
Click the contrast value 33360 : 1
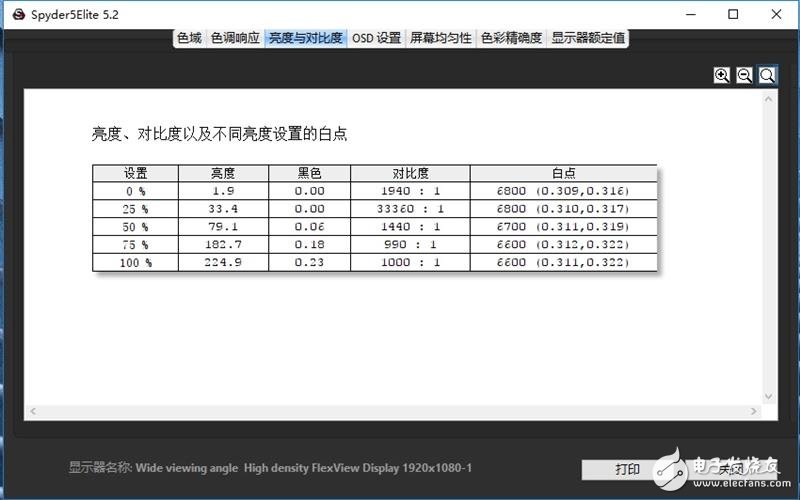410,209
